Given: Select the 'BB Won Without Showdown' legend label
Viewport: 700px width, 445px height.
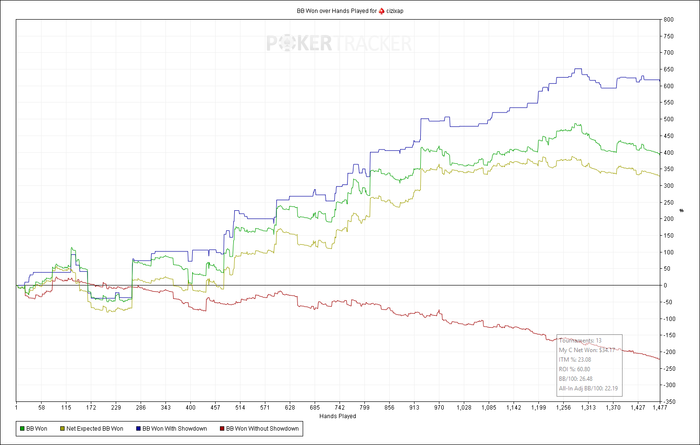Looking at the screenshot, I should click(262, 428).
